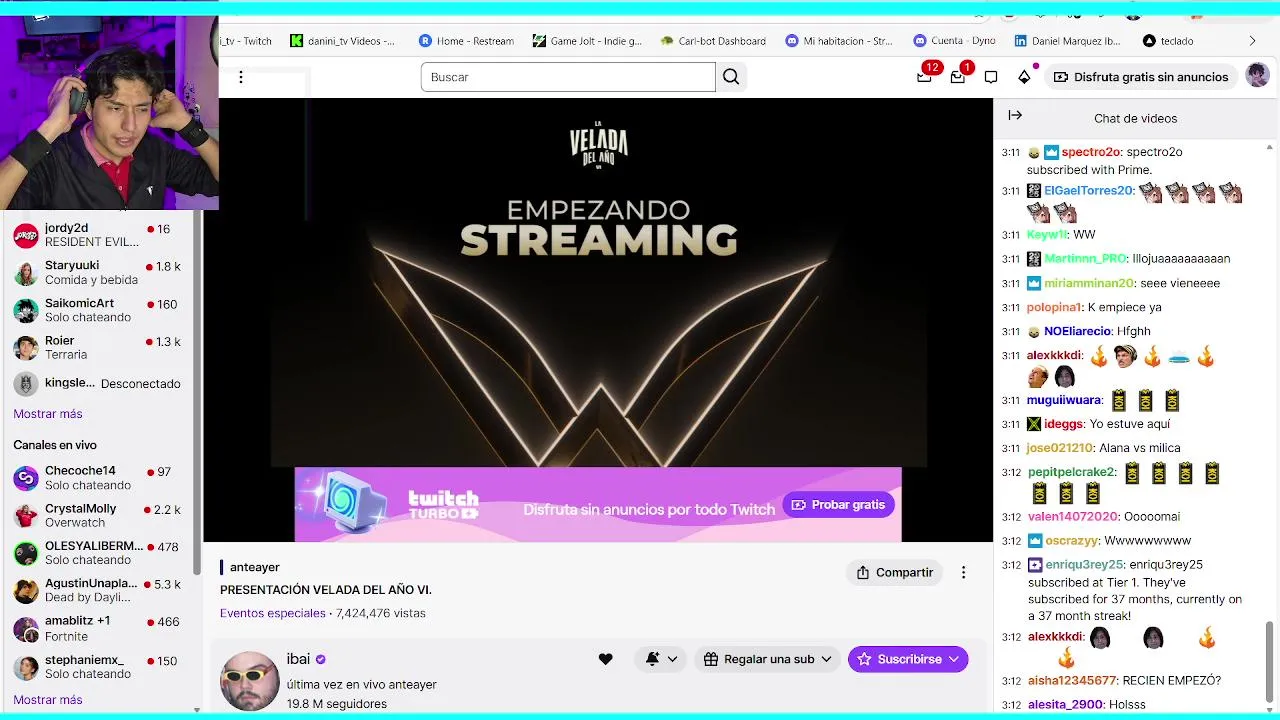
Task: Open the bits gem icon
Action: click(1024, 77)
